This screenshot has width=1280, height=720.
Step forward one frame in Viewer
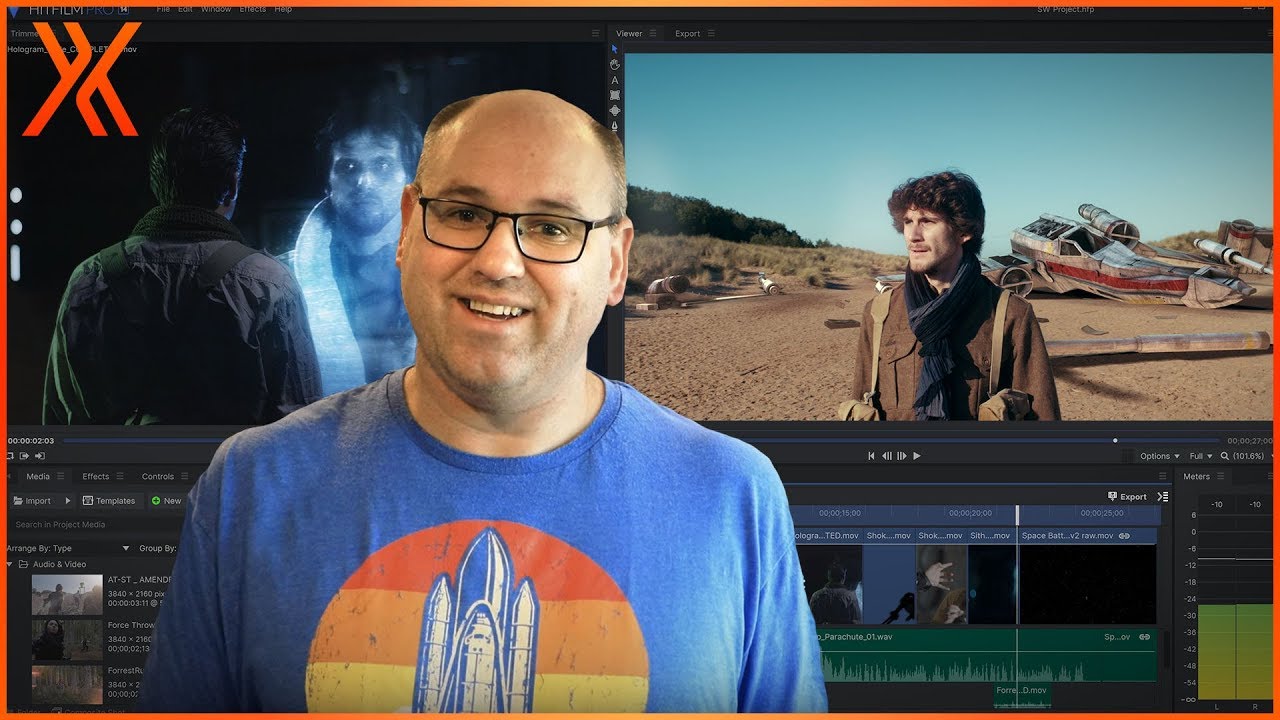coord(902,456)
